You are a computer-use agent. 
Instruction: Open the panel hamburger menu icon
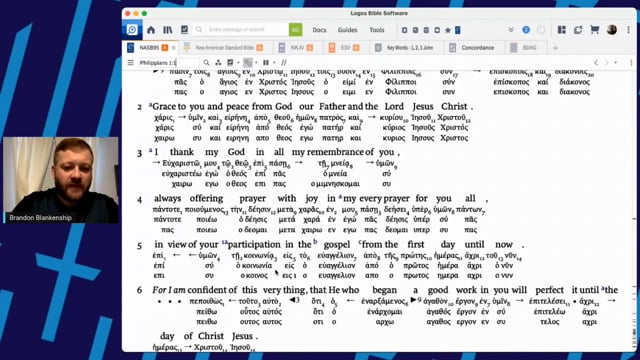(131, 63)
